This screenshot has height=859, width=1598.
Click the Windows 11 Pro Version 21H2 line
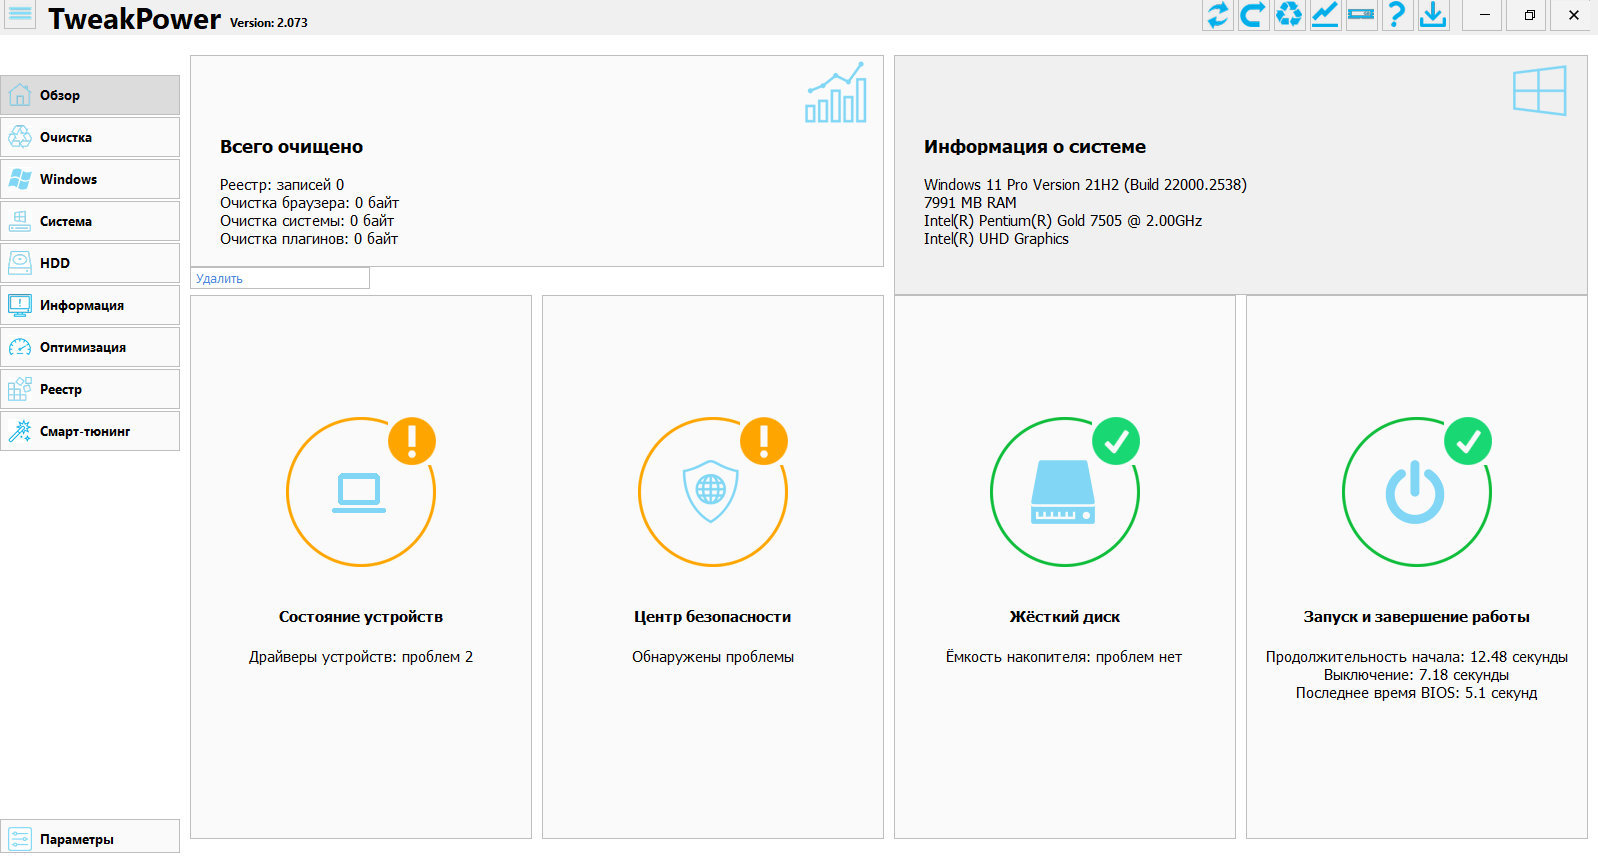pyautogui.click(x=1085, y=185)
